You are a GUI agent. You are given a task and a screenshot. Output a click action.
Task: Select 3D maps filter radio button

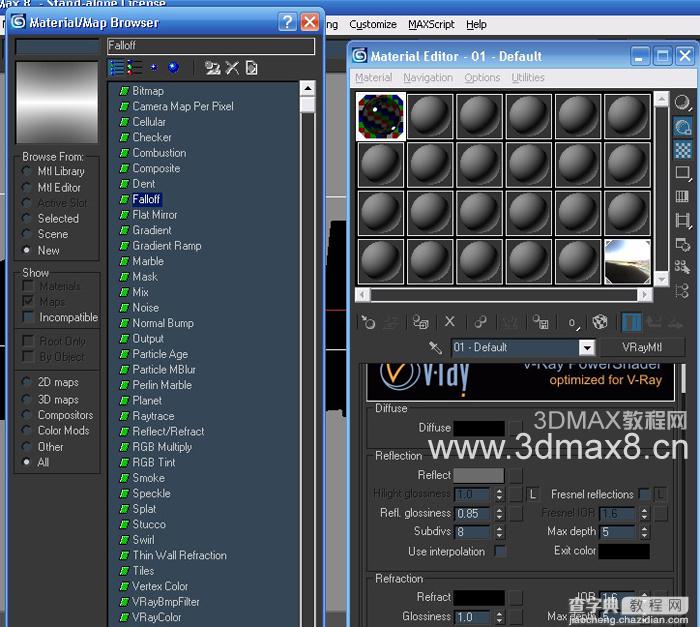[x=27, y=399]
